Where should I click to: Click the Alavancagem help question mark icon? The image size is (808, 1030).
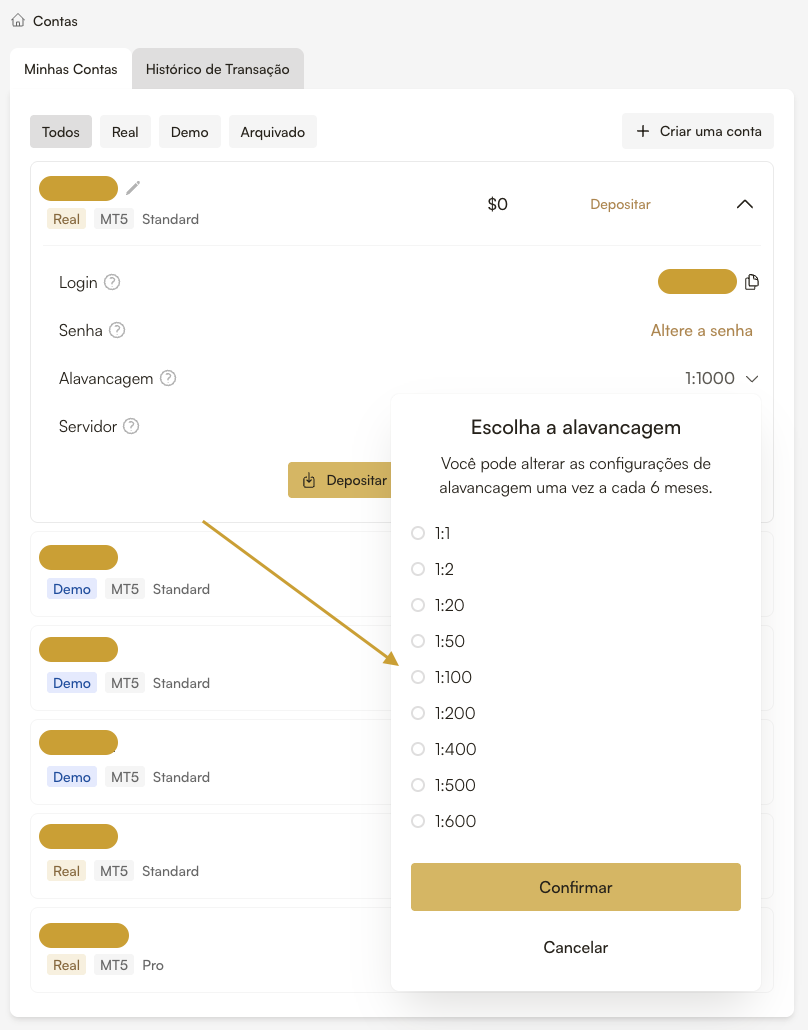coord(168,378)
